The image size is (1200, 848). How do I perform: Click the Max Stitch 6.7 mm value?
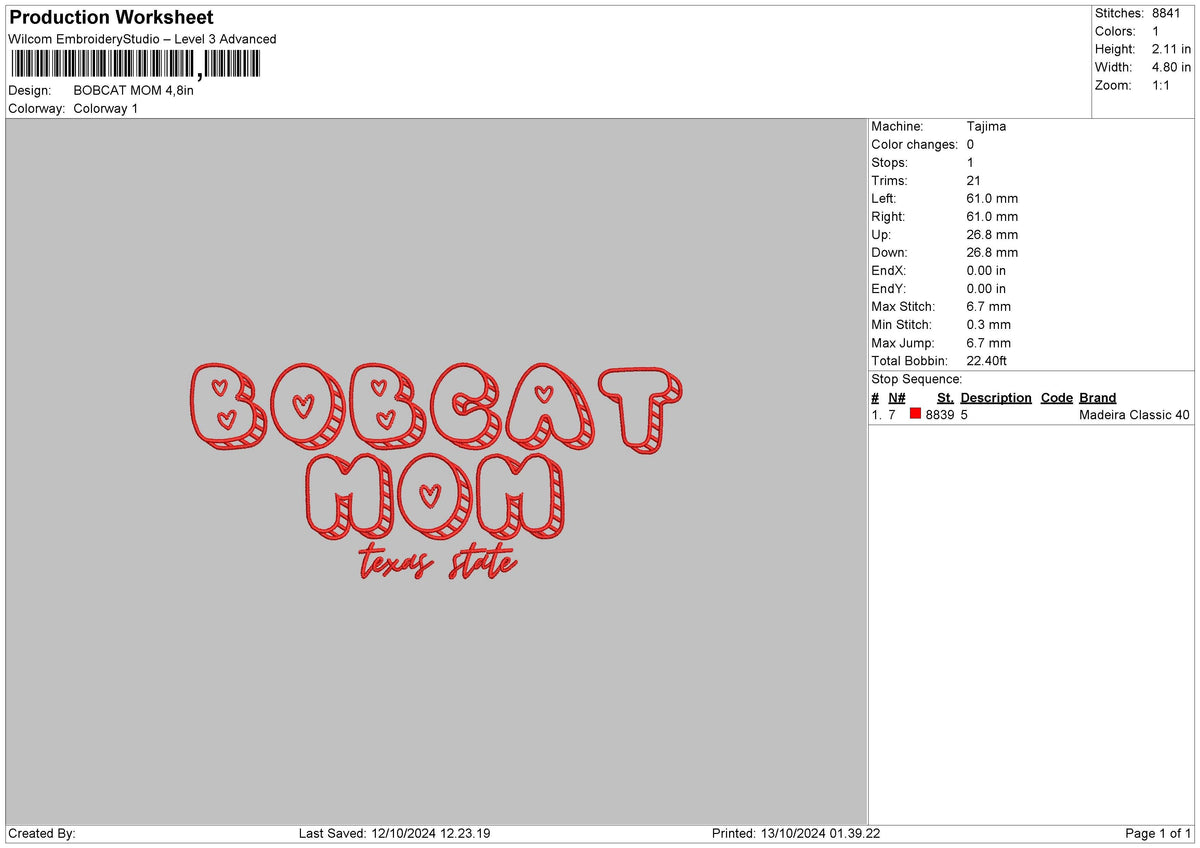(x=987, y=306)
